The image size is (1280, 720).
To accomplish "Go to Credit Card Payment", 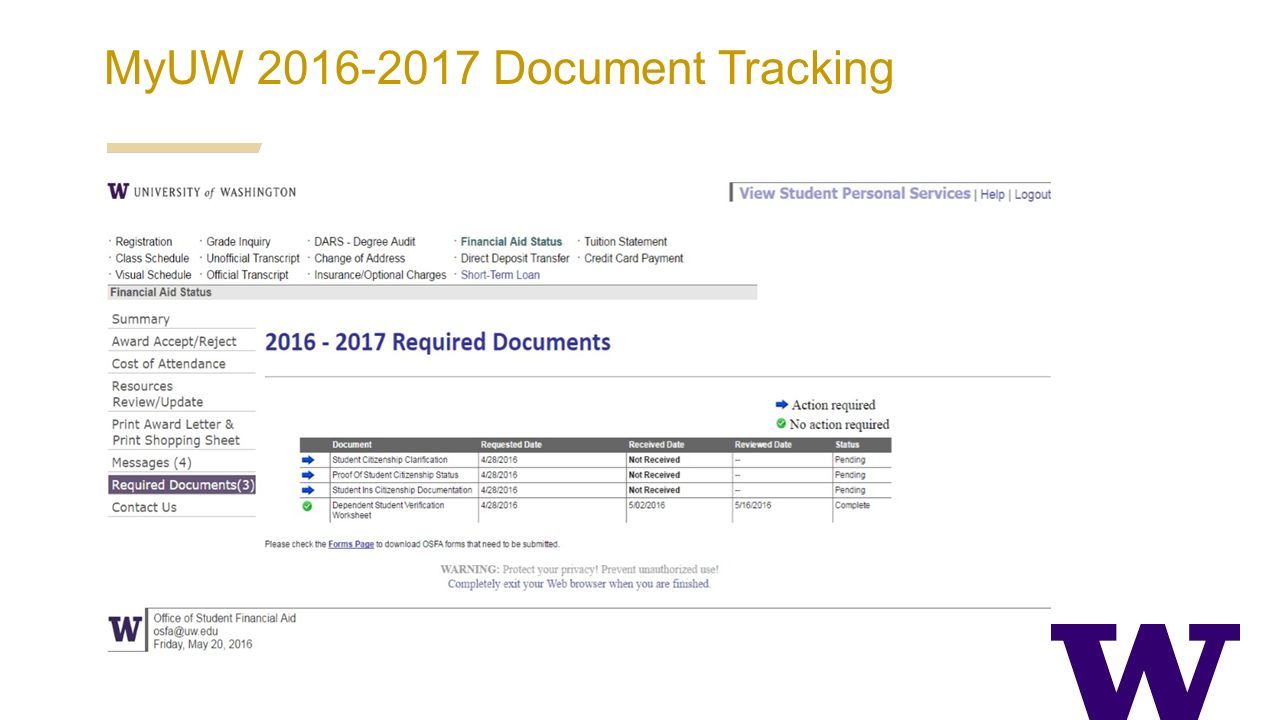I will [634, 258].
